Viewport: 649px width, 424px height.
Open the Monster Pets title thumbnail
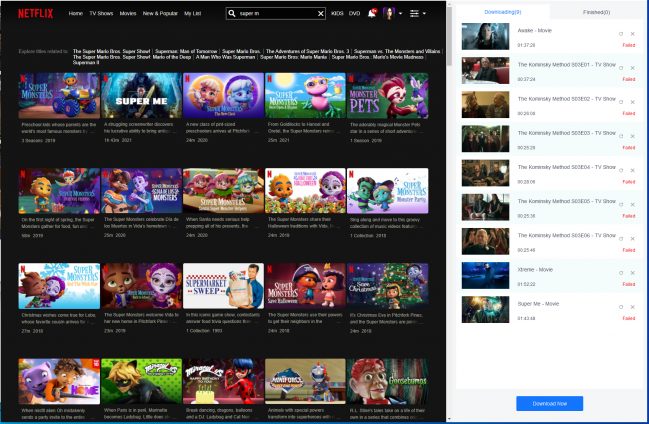point(388,96)
